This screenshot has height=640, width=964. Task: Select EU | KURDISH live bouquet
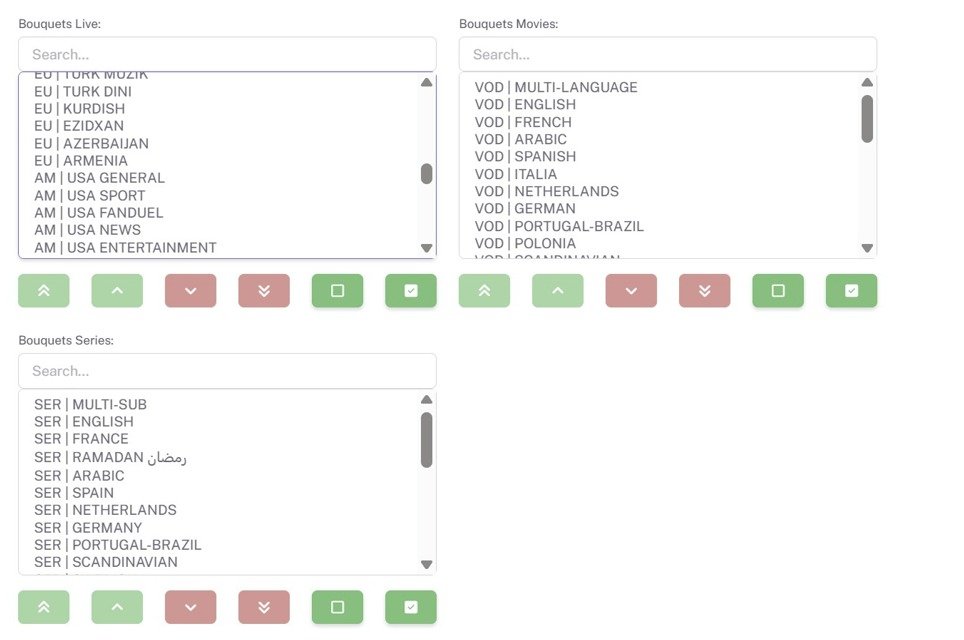(80, 109)
